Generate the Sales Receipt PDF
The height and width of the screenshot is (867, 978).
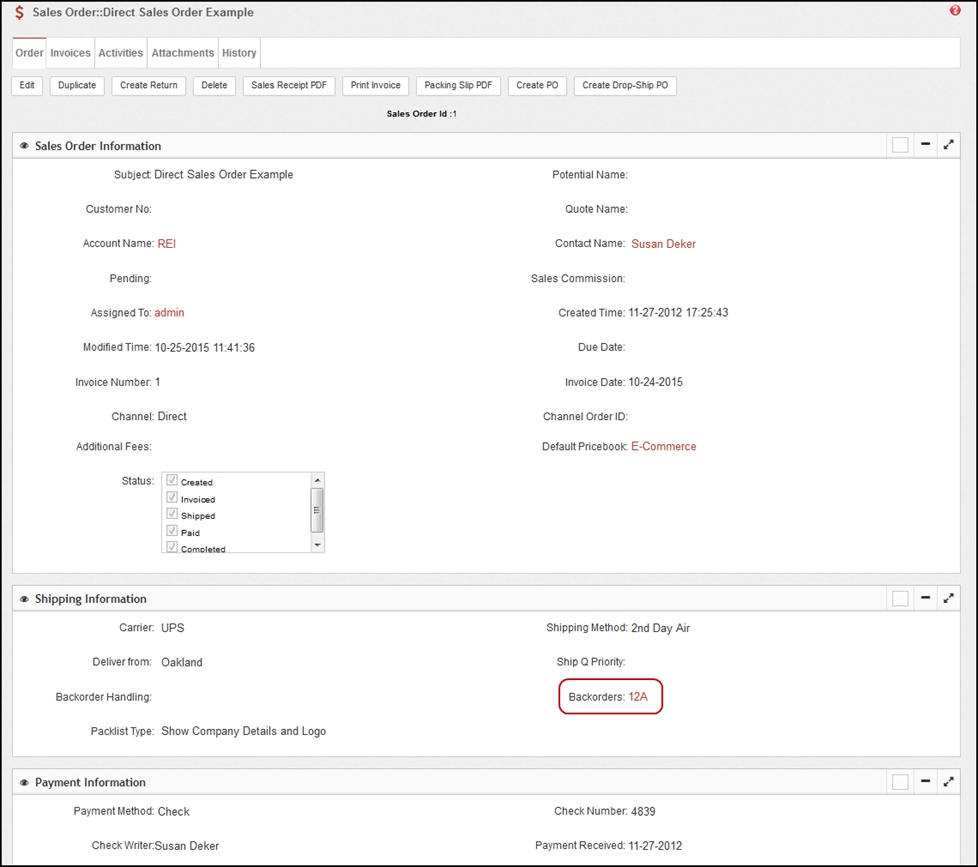[289, 85]
